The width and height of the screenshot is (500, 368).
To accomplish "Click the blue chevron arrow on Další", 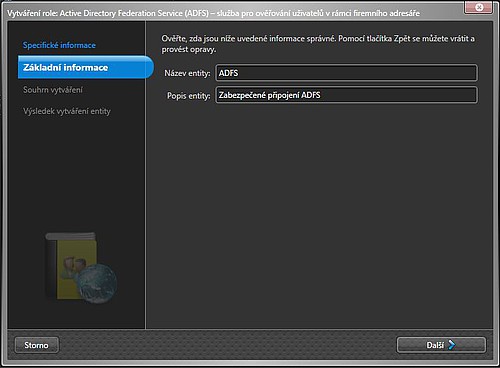I will pyautogui.click(x=452, y=345).
